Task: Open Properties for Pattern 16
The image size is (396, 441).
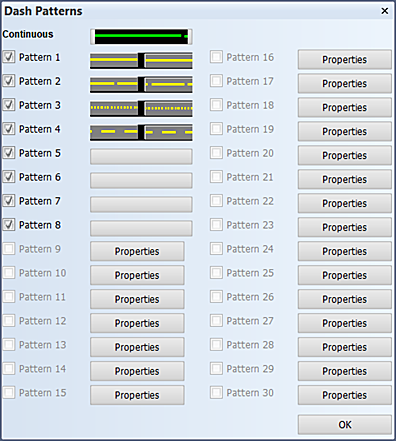Action: coord(345,60)
